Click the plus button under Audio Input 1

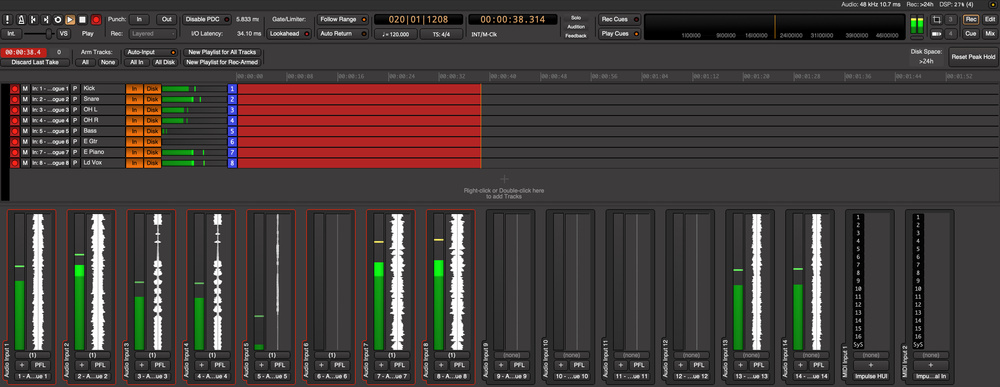click(x=21, y=365)
